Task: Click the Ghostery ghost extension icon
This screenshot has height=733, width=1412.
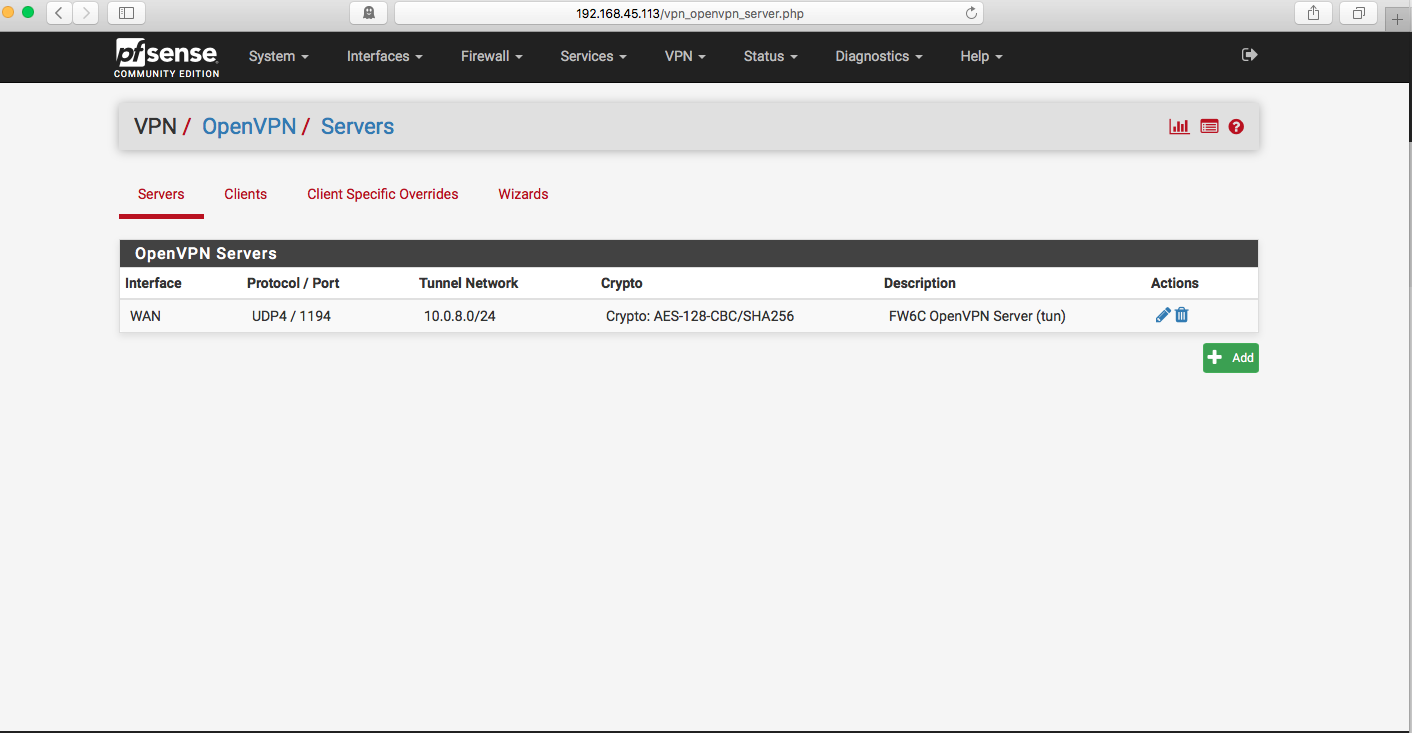Action: pyautogui.click(x=368, y=13)
